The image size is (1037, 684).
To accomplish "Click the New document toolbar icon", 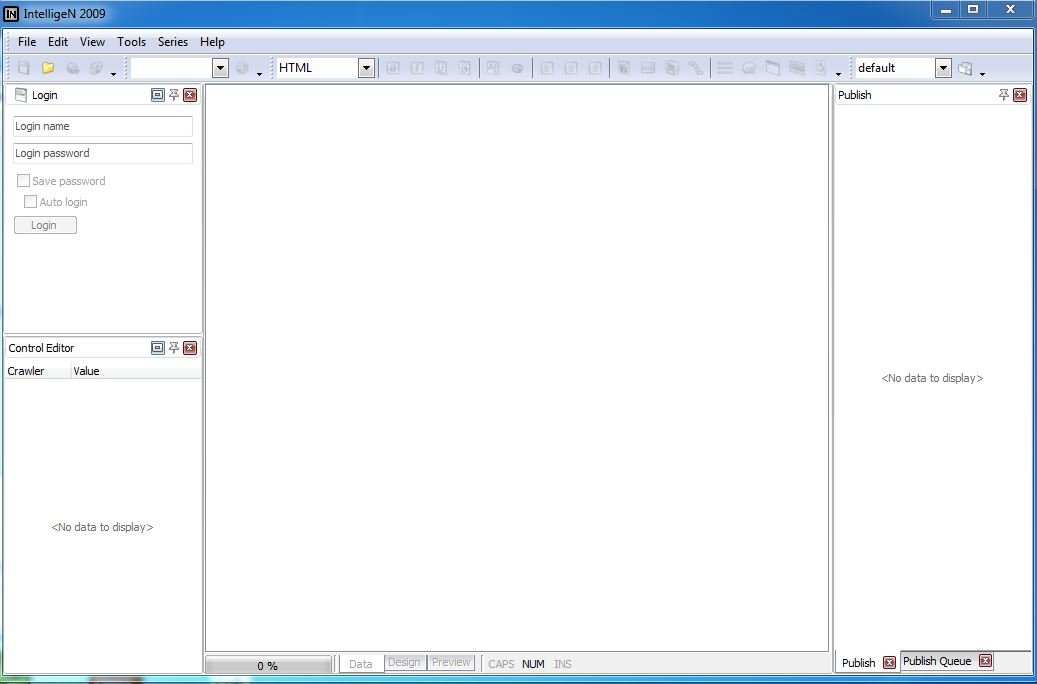I will pyautogui.click(x=23, y=68).
